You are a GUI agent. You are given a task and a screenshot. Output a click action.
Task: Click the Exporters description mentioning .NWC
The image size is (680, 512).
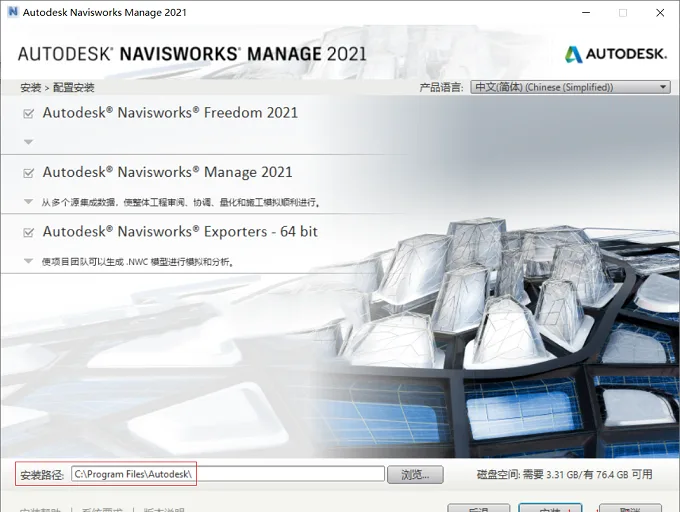click(x=138, y=261)
